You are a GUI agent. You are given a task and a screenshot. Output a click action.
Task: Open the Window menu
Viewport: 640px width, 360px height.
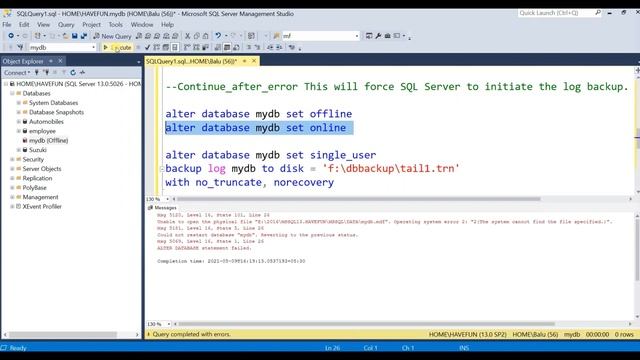tap(142, 24)
